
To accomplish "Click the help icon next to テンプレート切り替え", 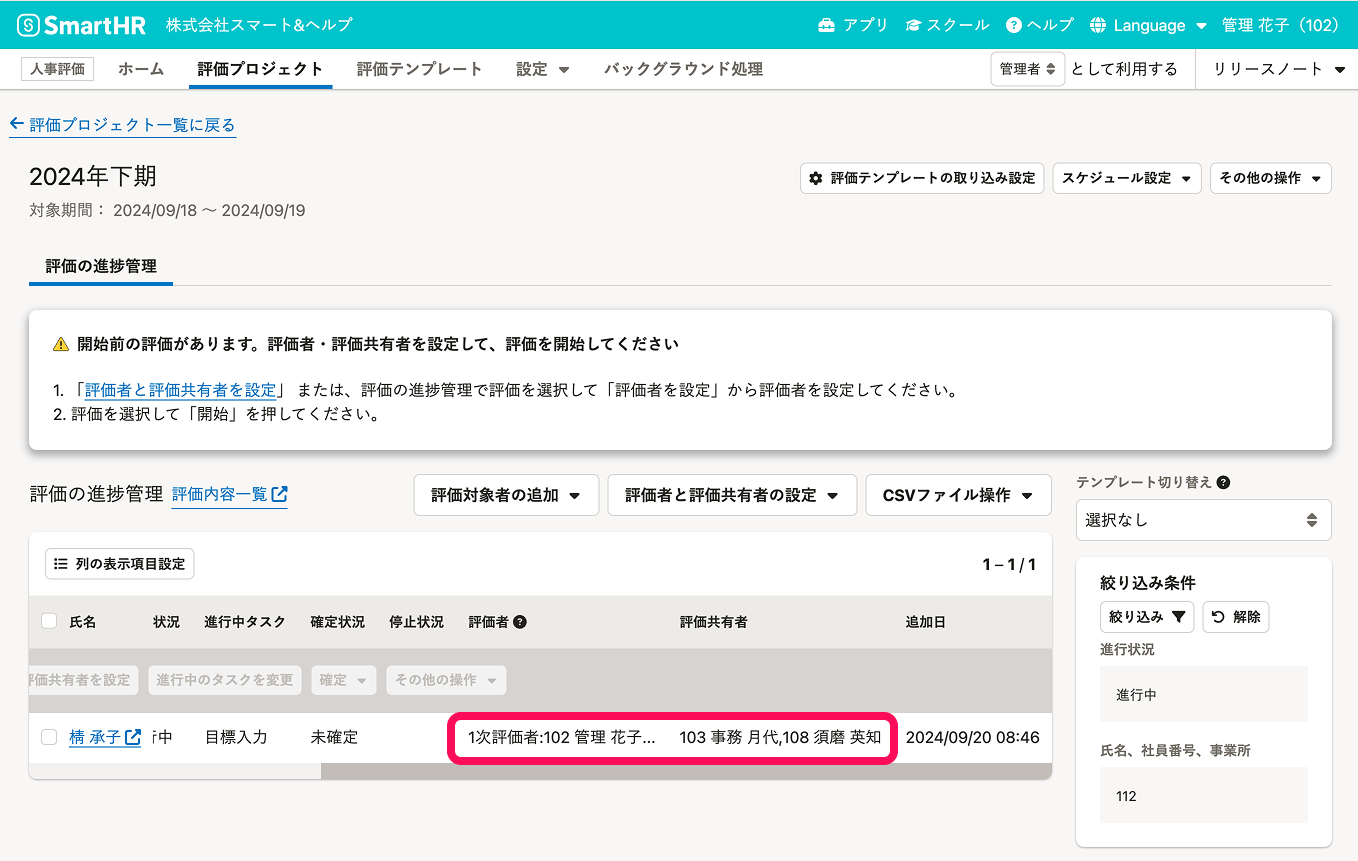I will (x=1223, y=482).
